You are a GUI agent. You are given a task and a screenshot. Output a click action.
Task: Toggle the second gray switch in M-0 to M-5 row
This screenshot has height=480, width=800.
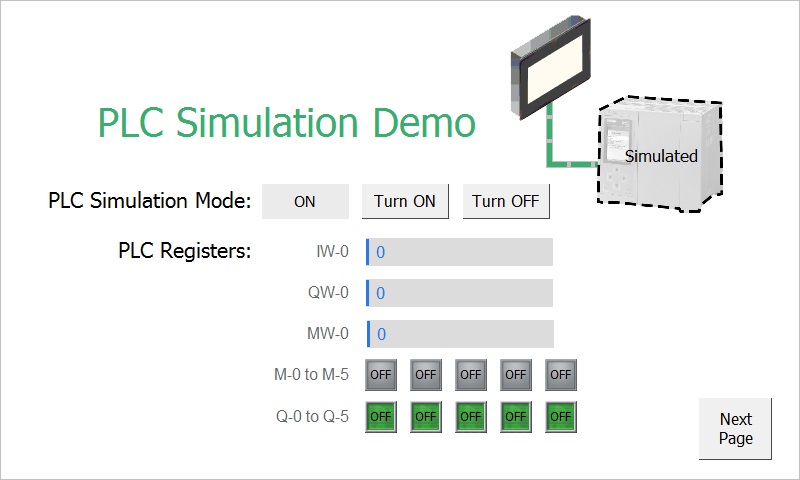pyautogui.click(x=426, y=374)
